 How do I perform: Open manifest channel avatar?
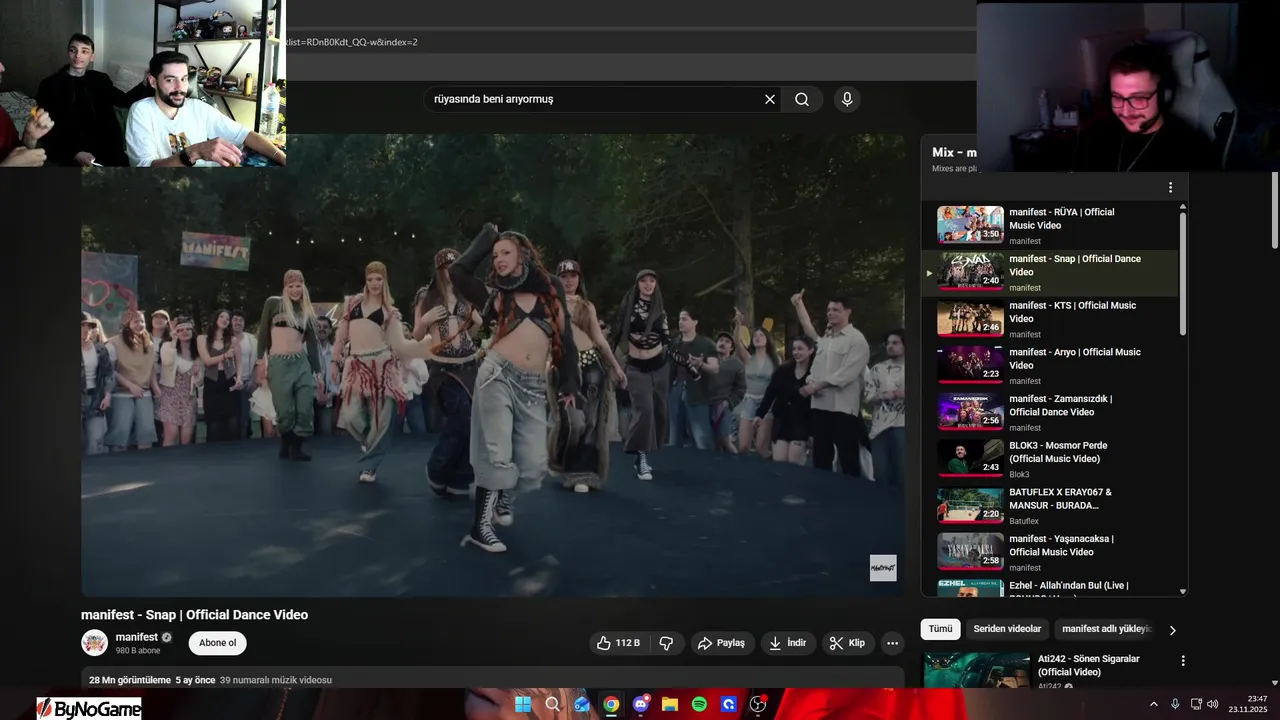(94, 643)
